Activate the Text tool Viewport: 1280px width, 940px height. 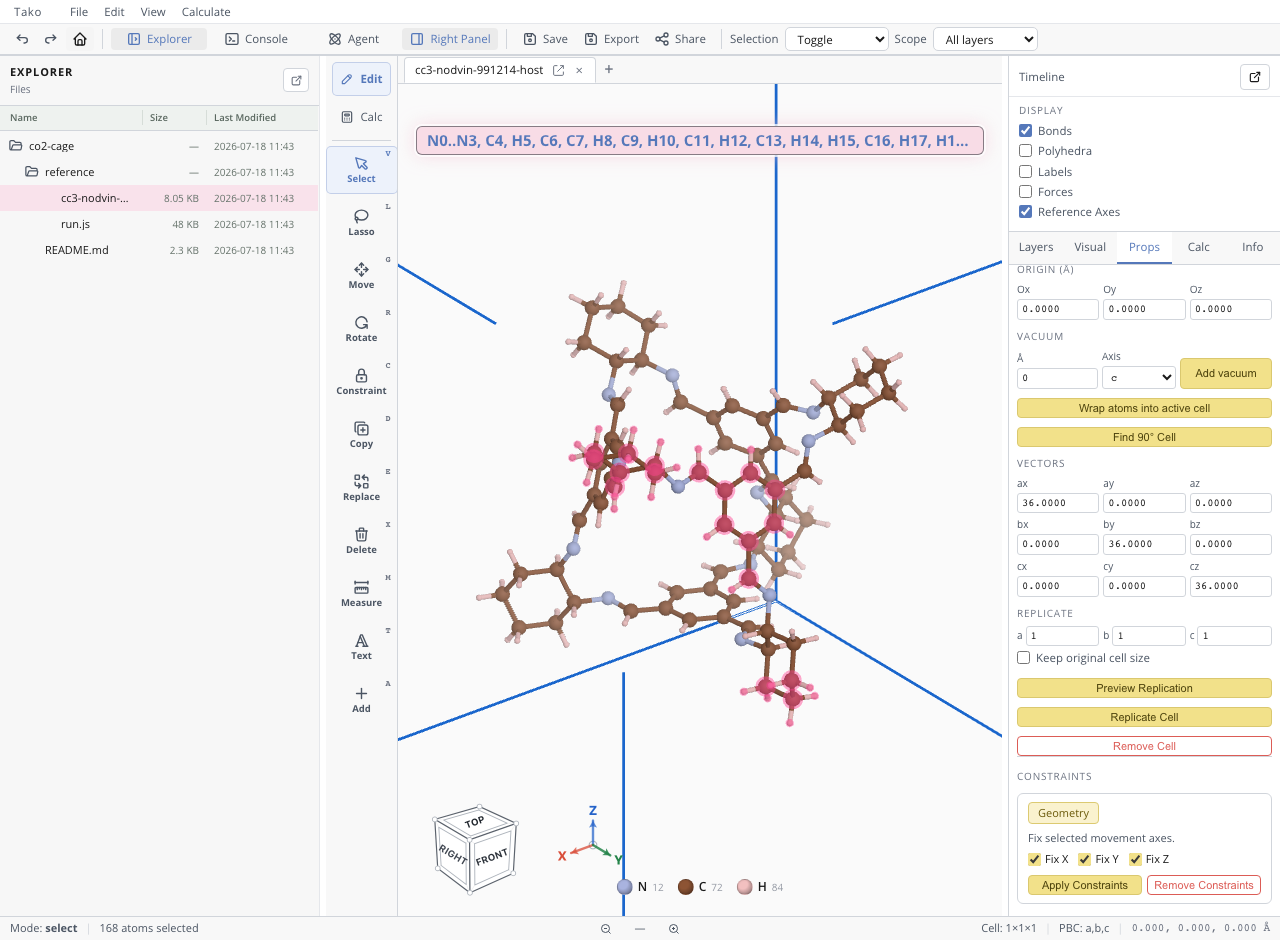pyautogui.click(x=361, y=647)
